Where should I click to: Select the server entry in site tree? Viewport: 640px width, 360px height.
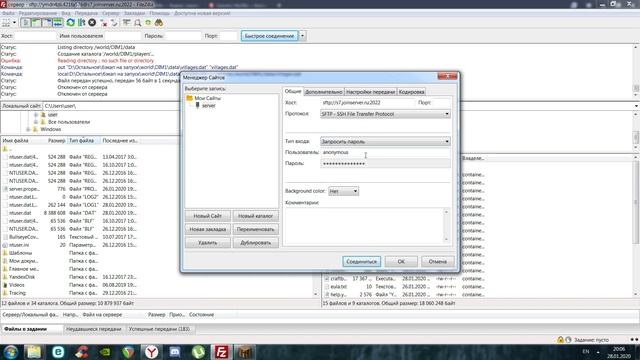[x=209, y=106]
